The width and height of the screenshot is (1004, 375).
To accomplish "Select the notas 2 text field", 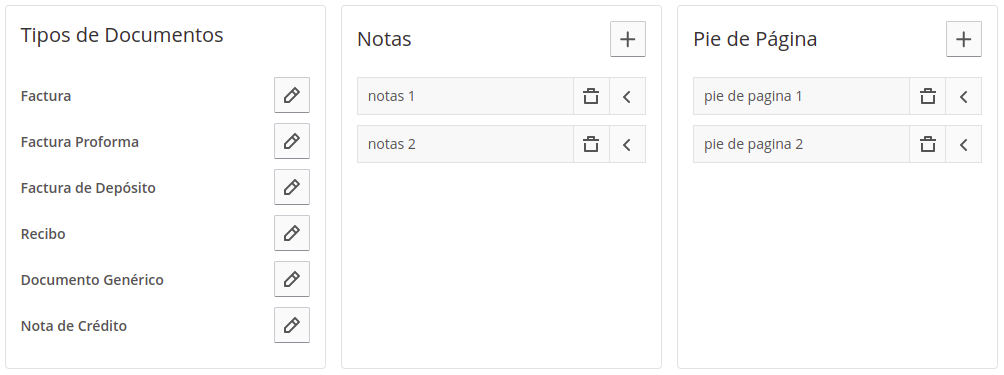I will click(466, 145).
